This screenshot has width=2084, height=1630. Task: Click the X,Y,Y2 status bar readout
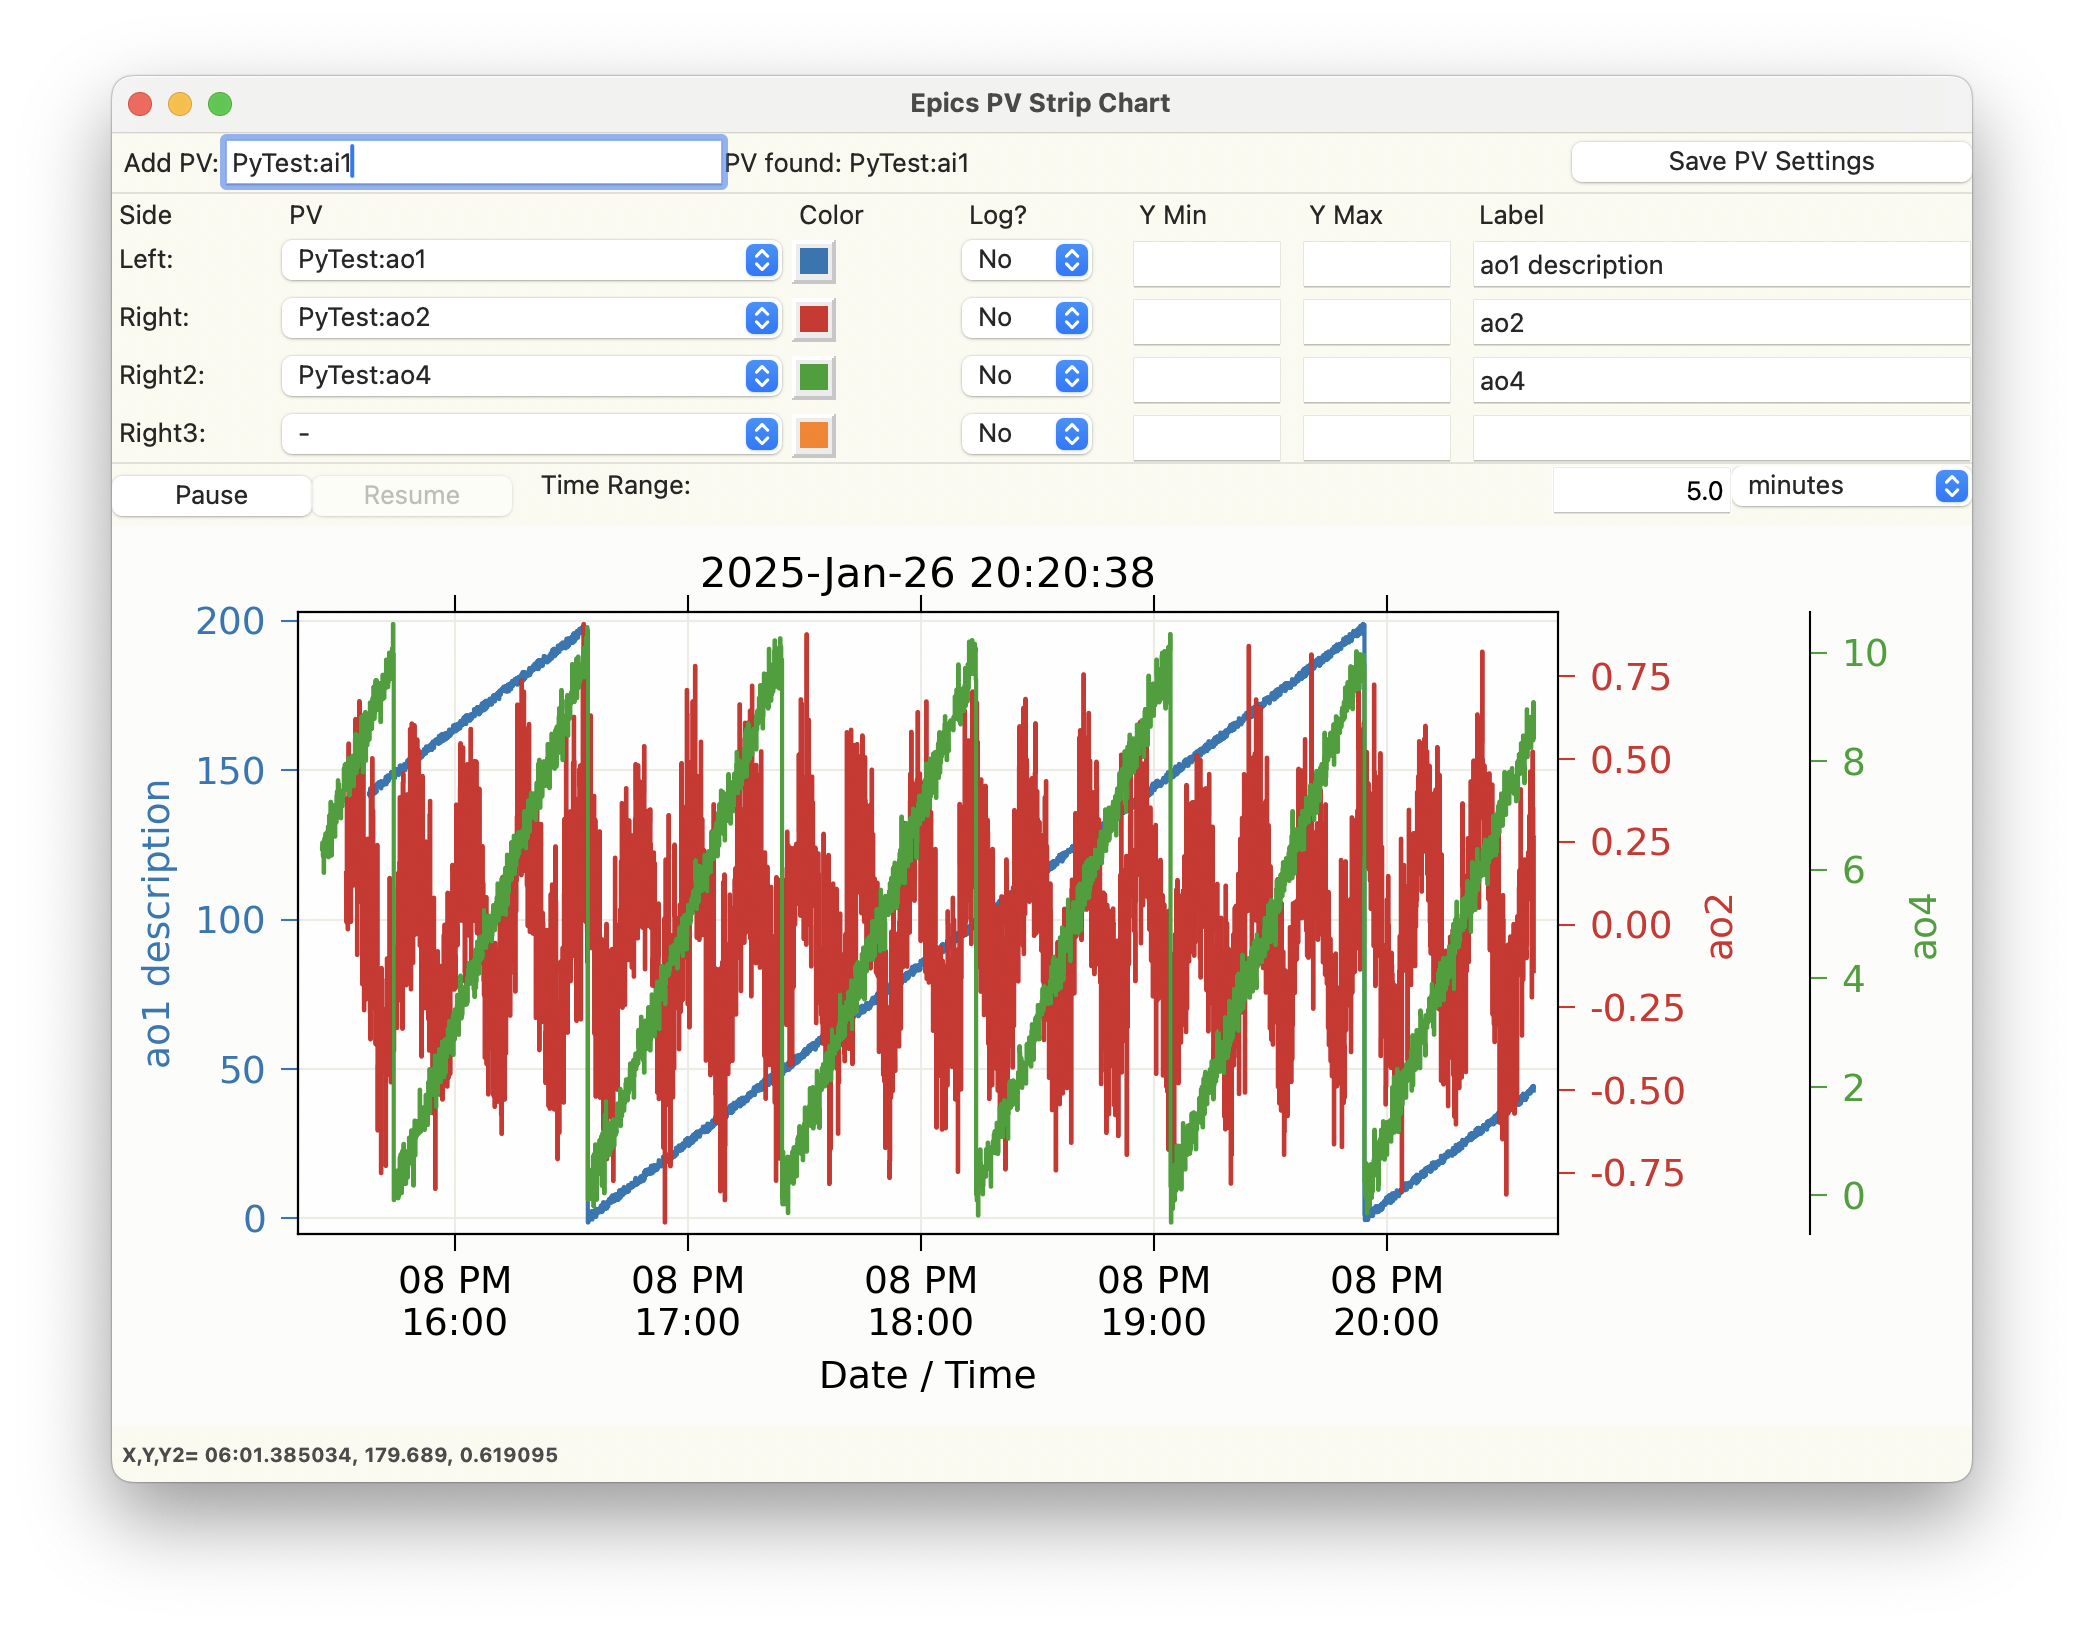click(x=340, y=1455)
